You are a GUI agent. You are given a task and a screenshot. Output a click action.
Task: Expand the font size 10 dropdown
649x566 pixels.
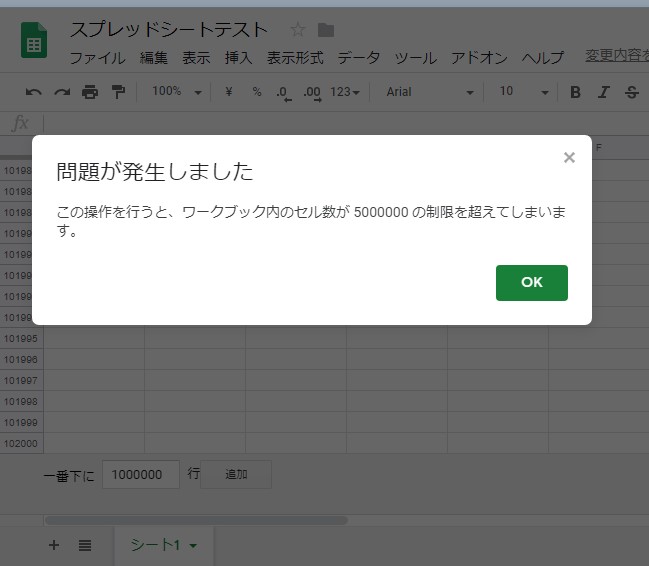pyautogui.click(x=523, y=92)
